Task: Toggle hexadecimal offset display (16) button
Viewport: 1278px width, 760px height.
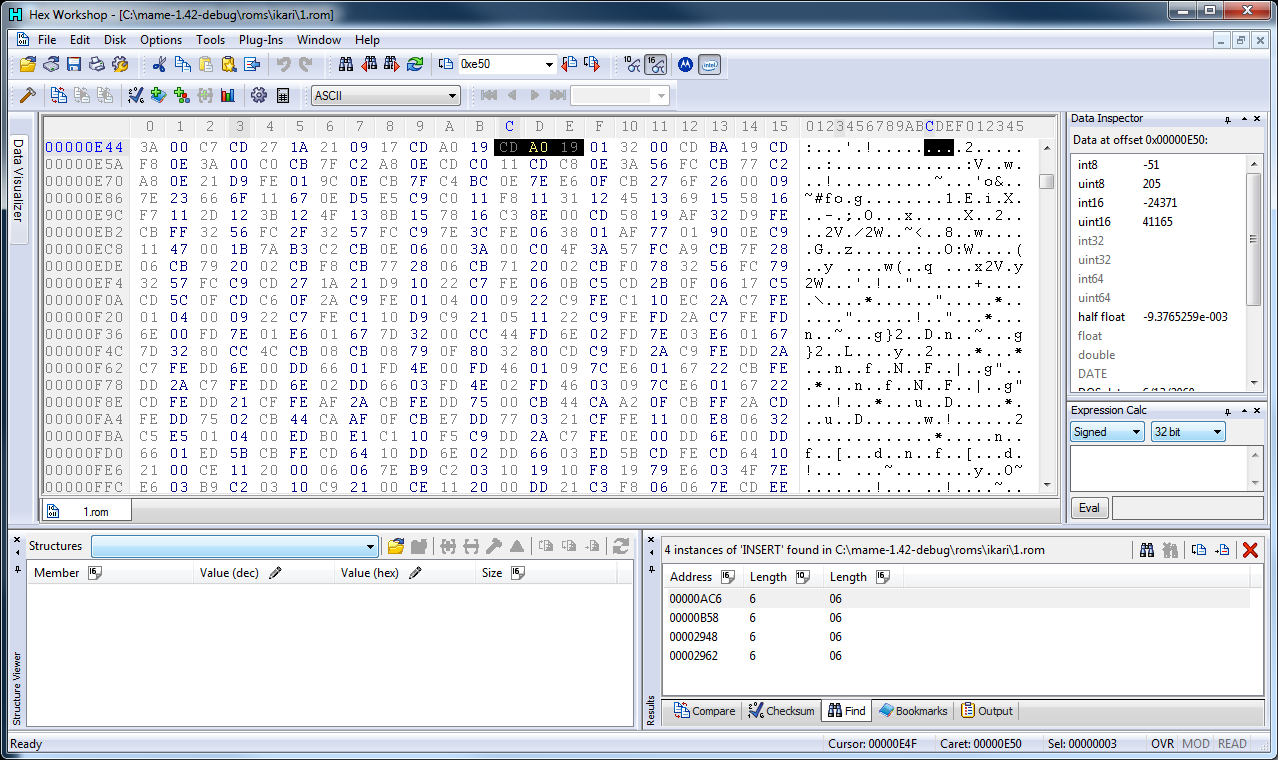Action: (x=656, y=64)
